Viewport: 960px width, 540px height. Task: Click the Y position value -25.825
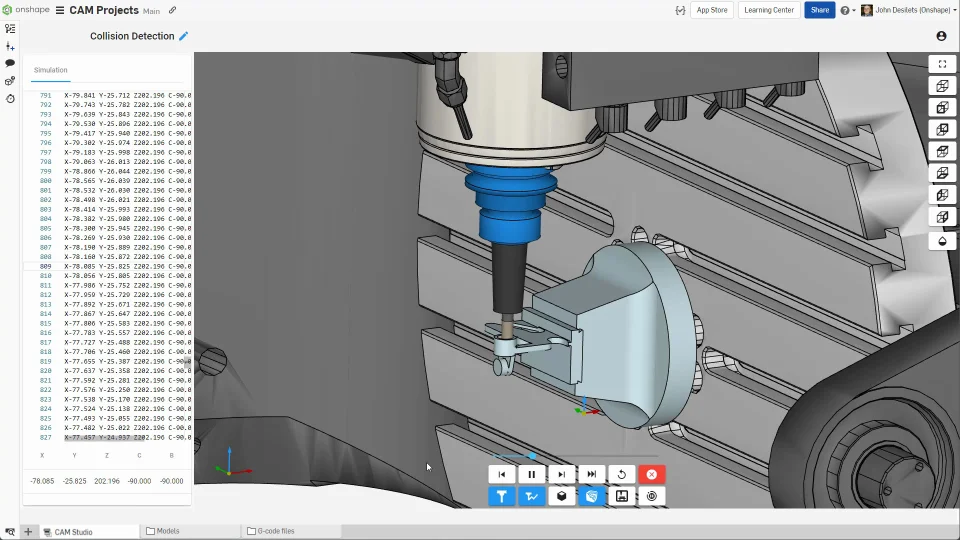point(75,481)
